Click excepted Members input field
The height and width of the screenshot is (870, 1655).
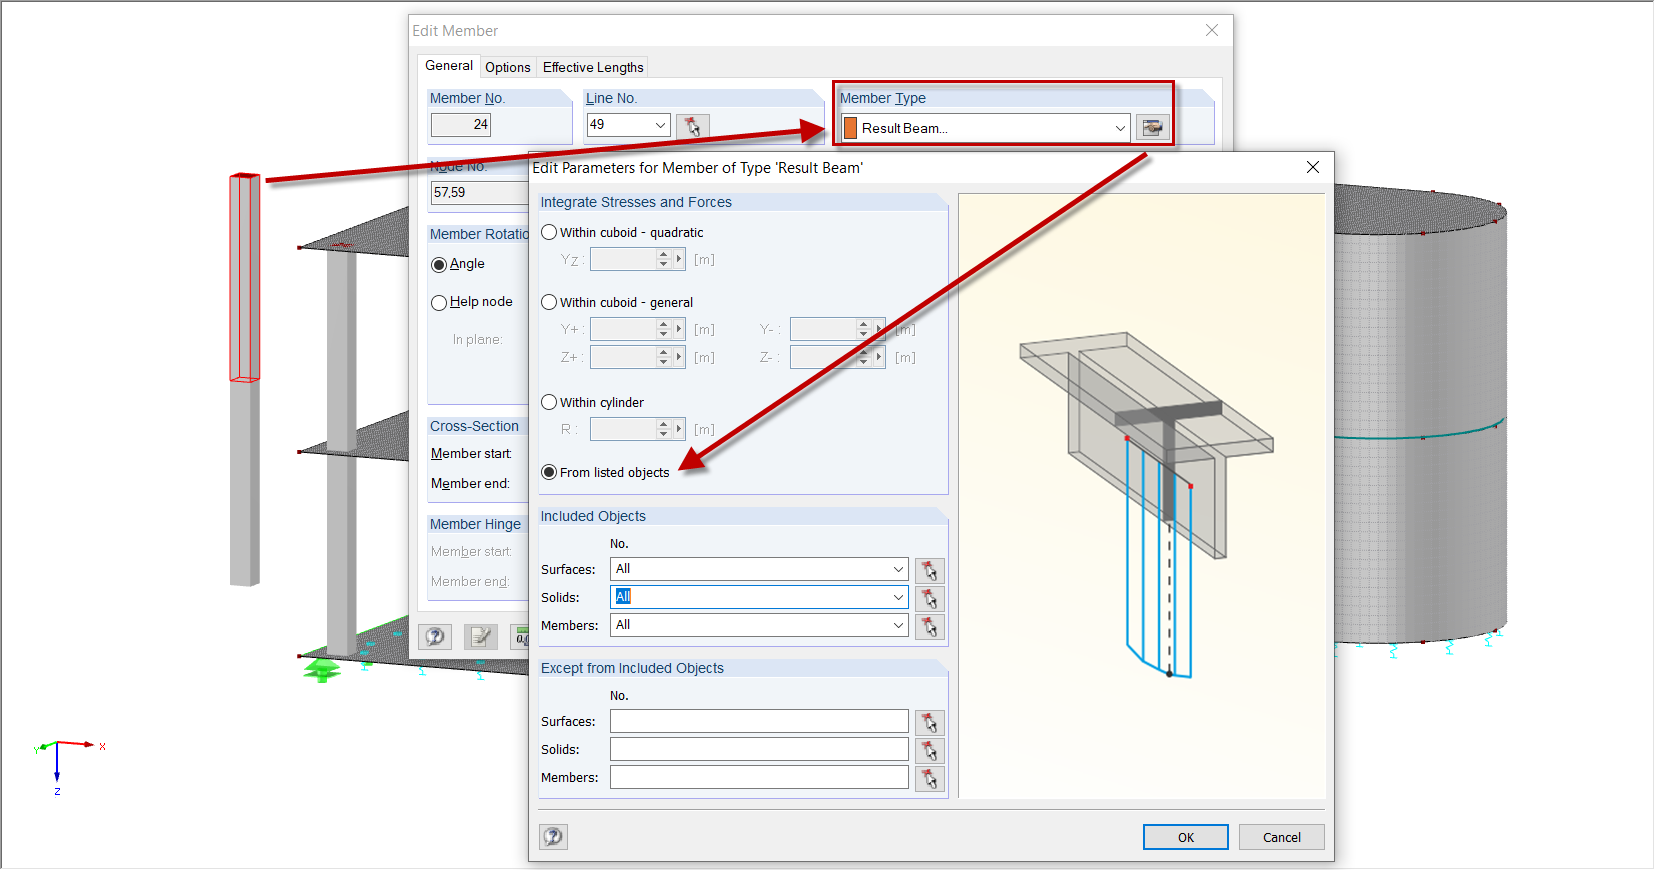(x=759, y=777)
